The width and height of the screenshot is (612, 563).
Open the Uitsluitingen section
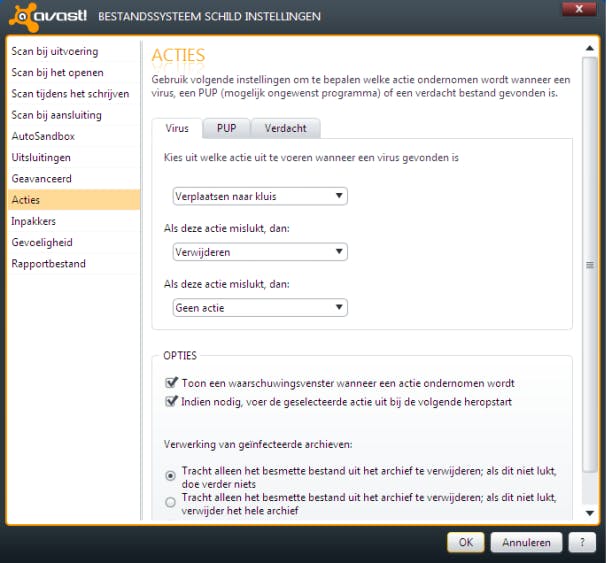(73, 157)
